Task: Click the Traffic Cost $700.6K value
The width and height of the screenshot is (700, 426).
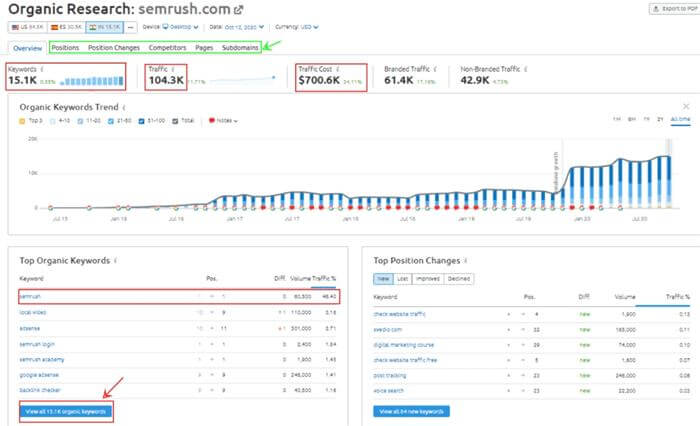Action: [319, 81]
